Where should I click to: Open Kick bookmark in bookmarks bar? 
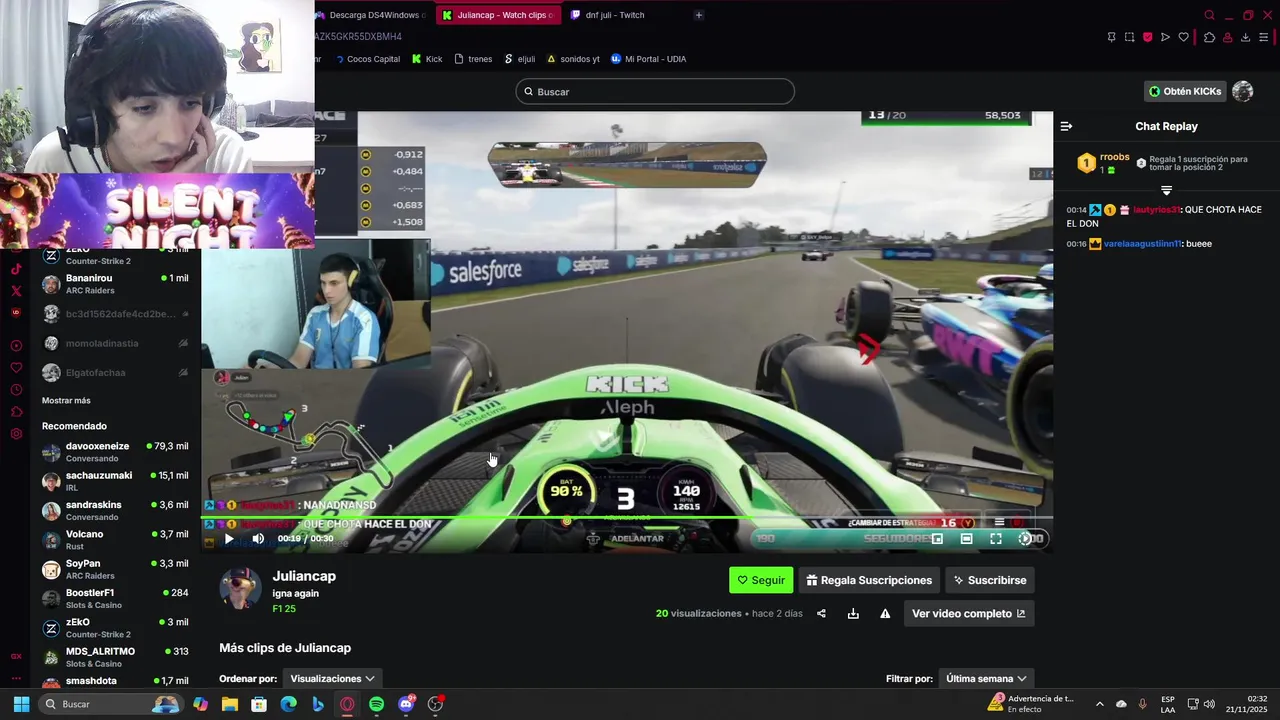[x=427, y=59]
